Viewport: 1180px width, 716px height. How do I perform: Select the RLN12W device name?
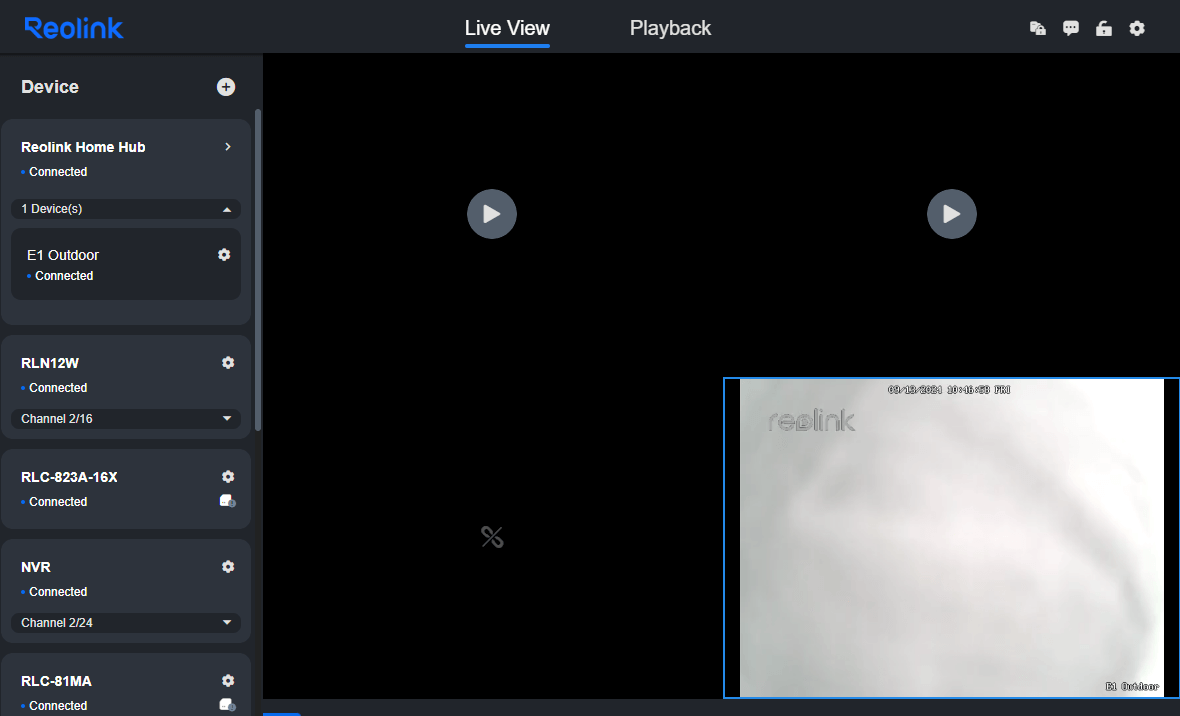coord(50,363)
